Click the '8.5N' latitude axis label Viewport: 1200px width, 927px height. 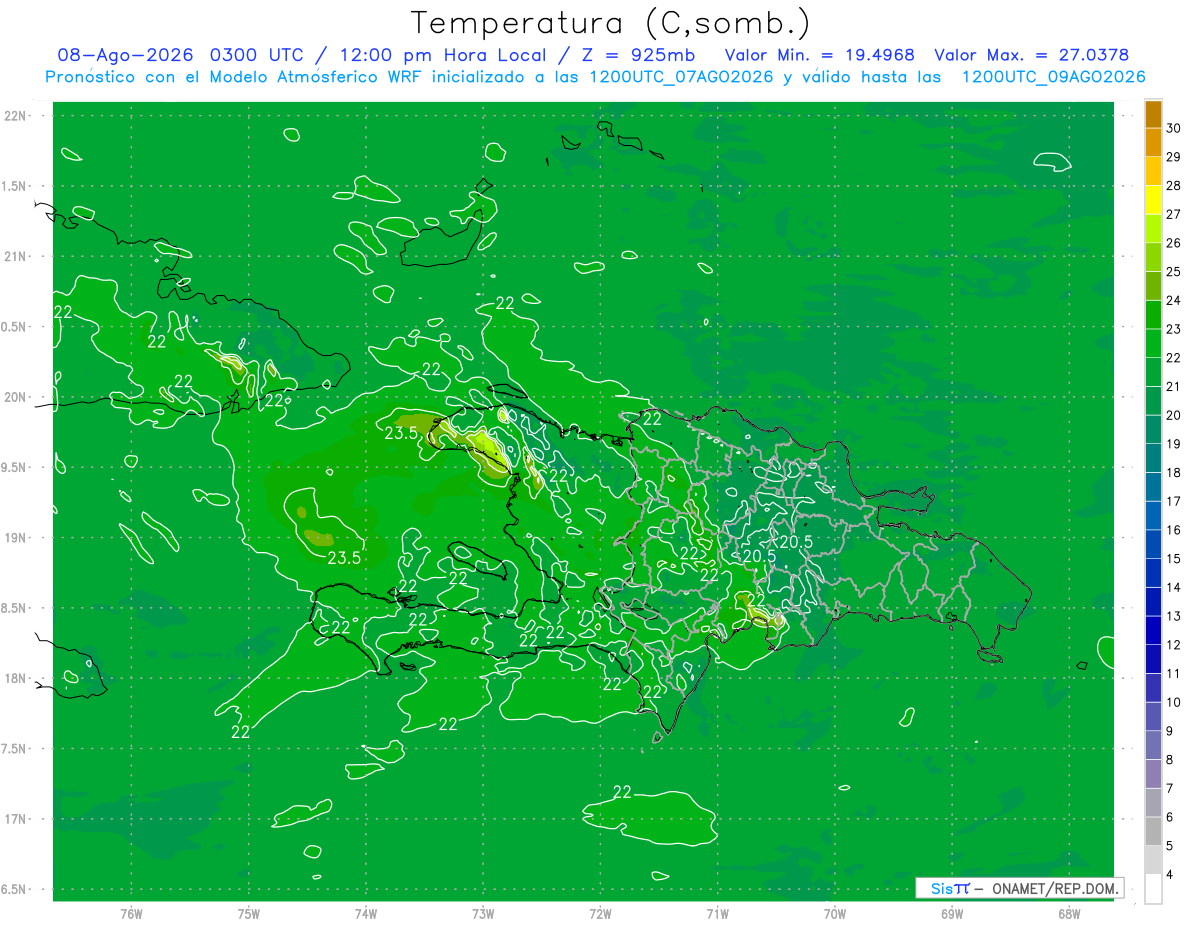(15, 608)
